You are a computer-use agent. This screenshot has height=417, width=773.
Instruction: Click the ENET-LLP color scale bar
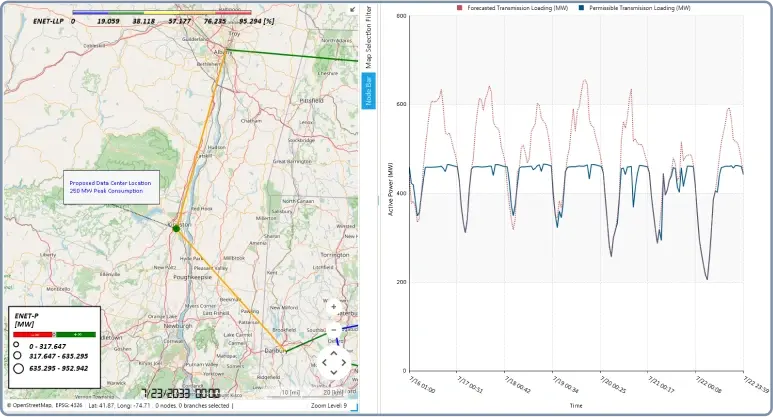click(x=161, y=13)
